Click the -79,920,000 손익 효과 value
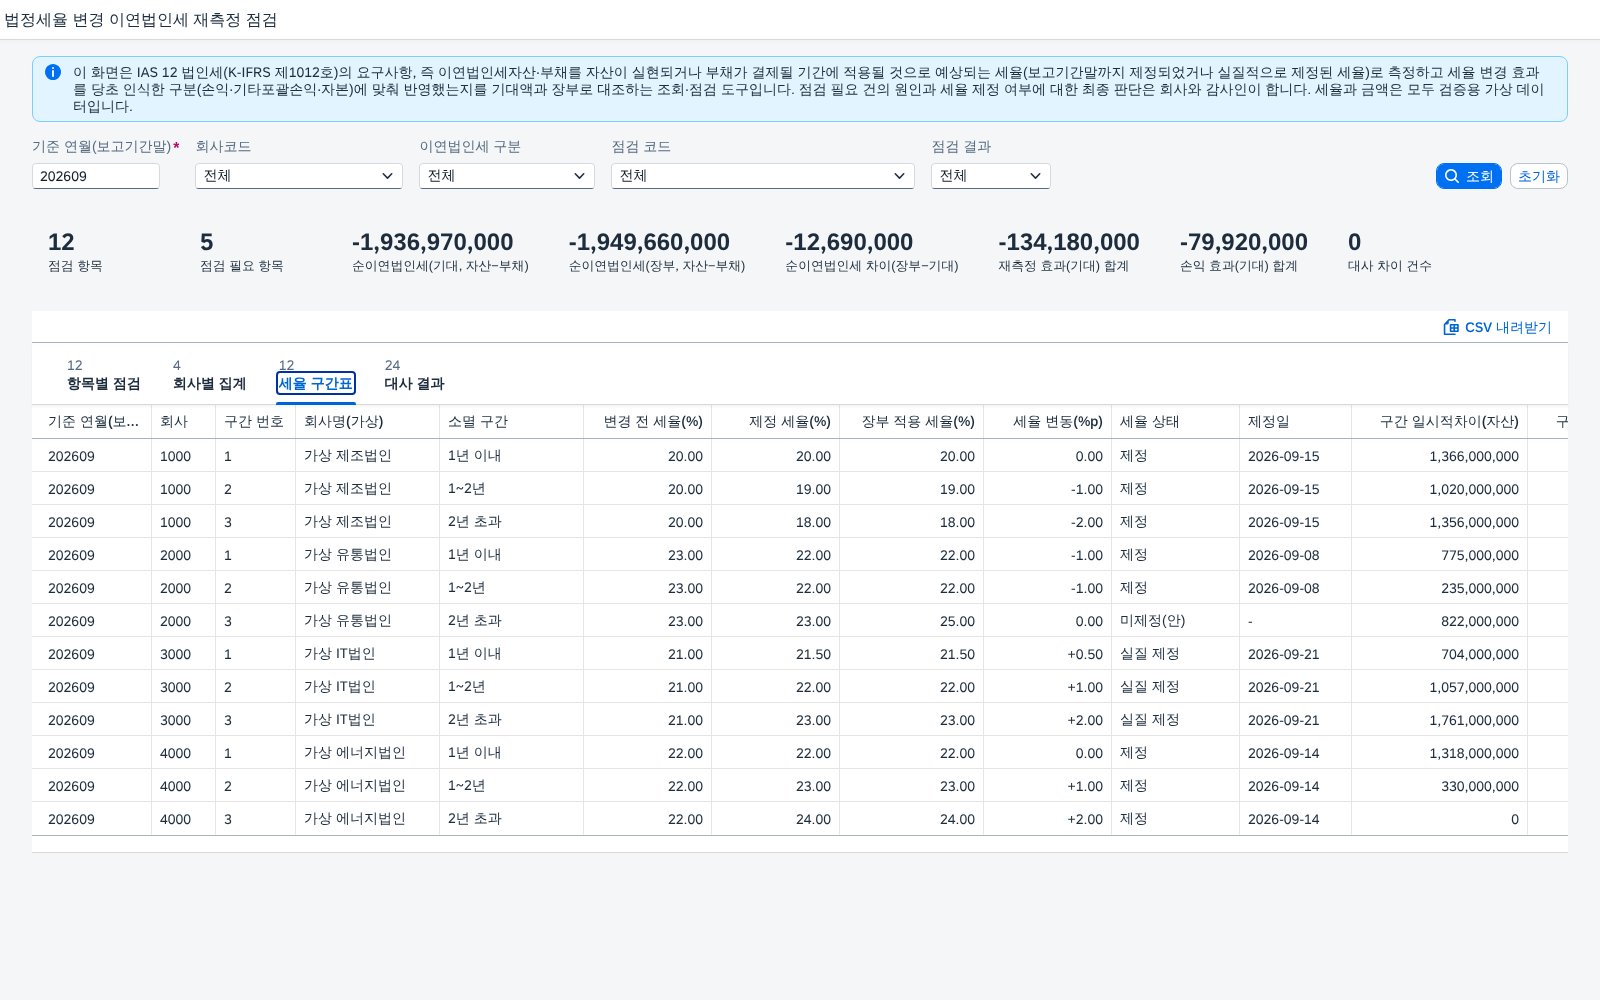1600x1000 pixels. 1244,242
